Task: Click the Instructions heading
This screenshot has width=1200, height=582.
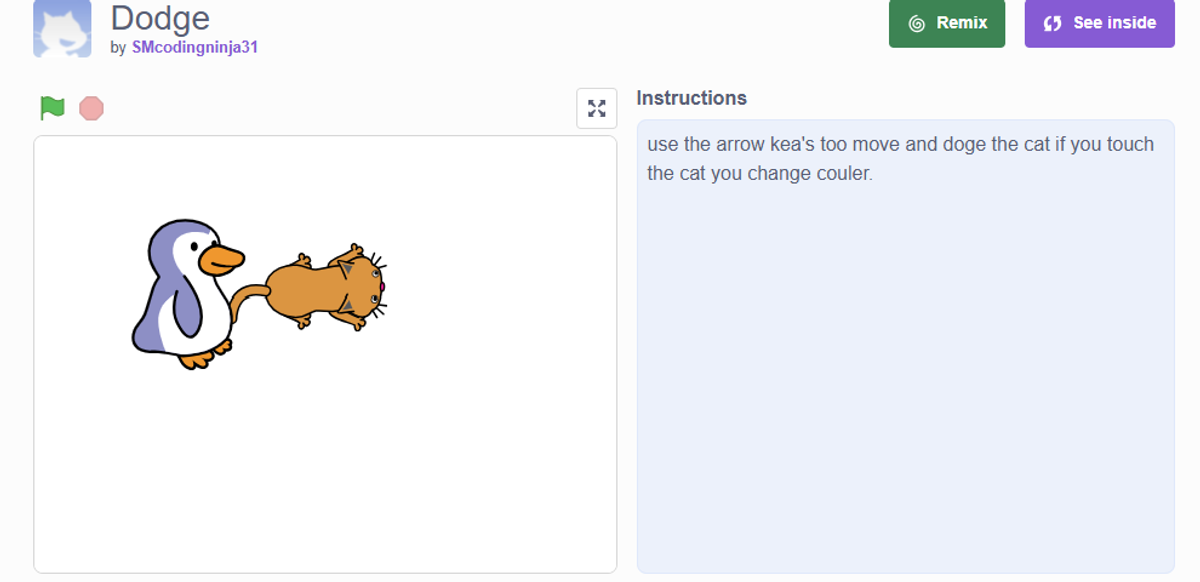Action: click(x=691, y=98)
